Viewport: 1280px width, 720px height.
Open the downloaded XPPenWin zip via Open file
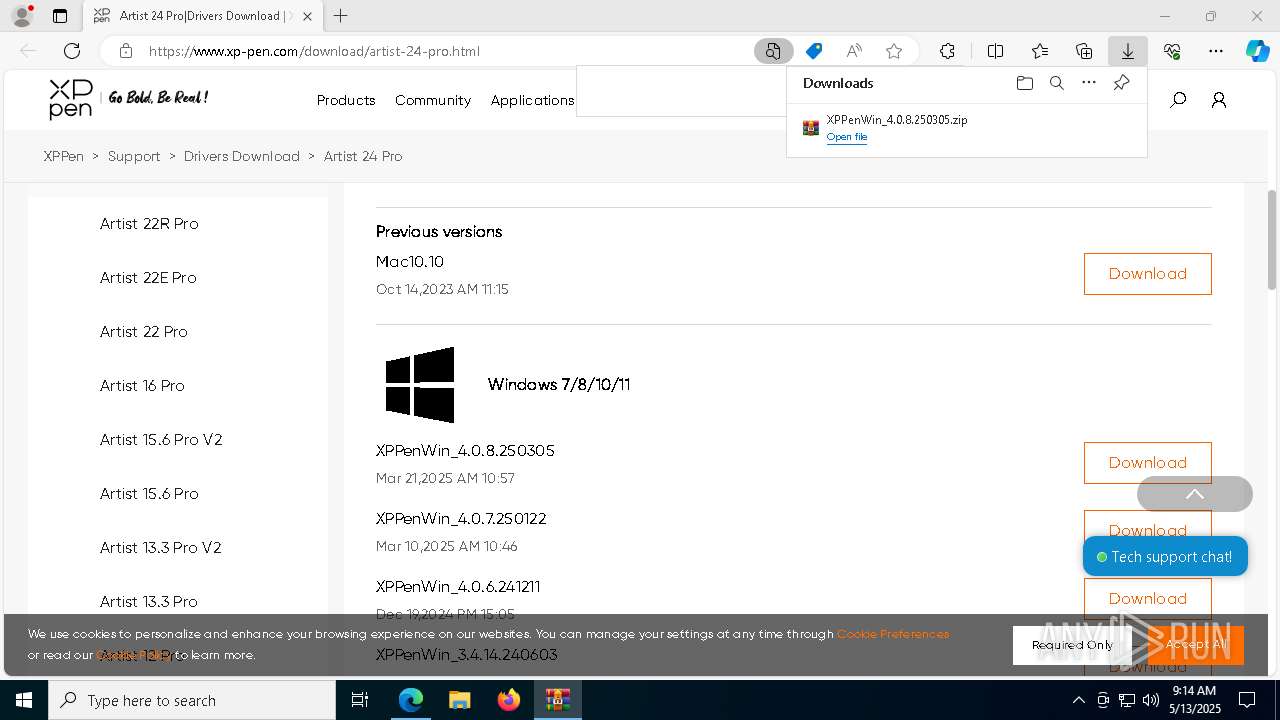click(847, 137)
